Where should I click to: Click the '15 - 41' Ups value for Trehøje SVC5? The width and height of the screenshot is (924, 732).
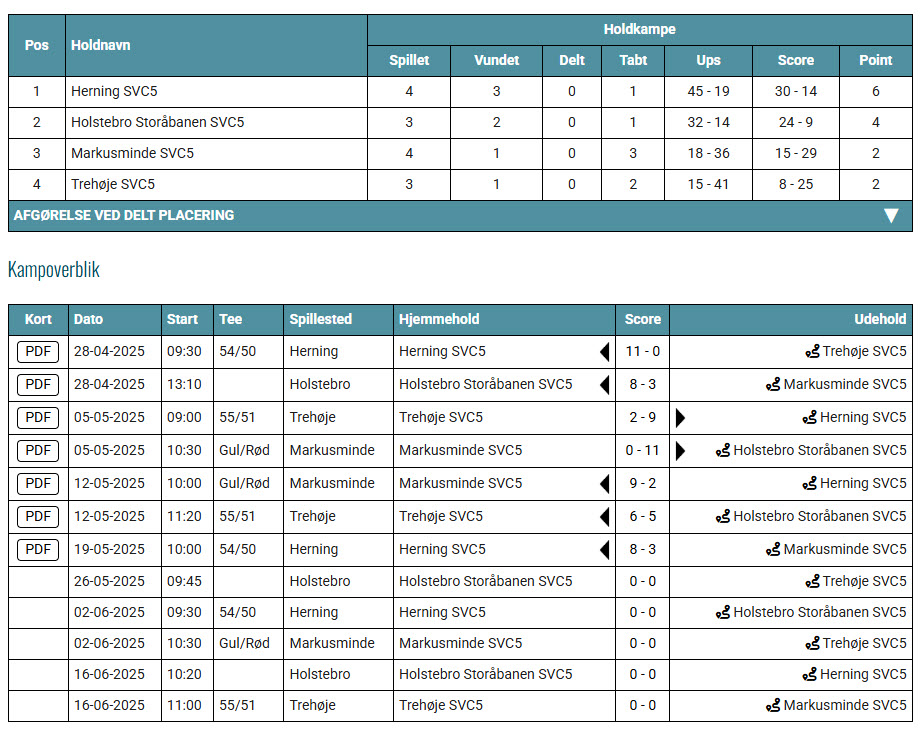click(708, 184)
